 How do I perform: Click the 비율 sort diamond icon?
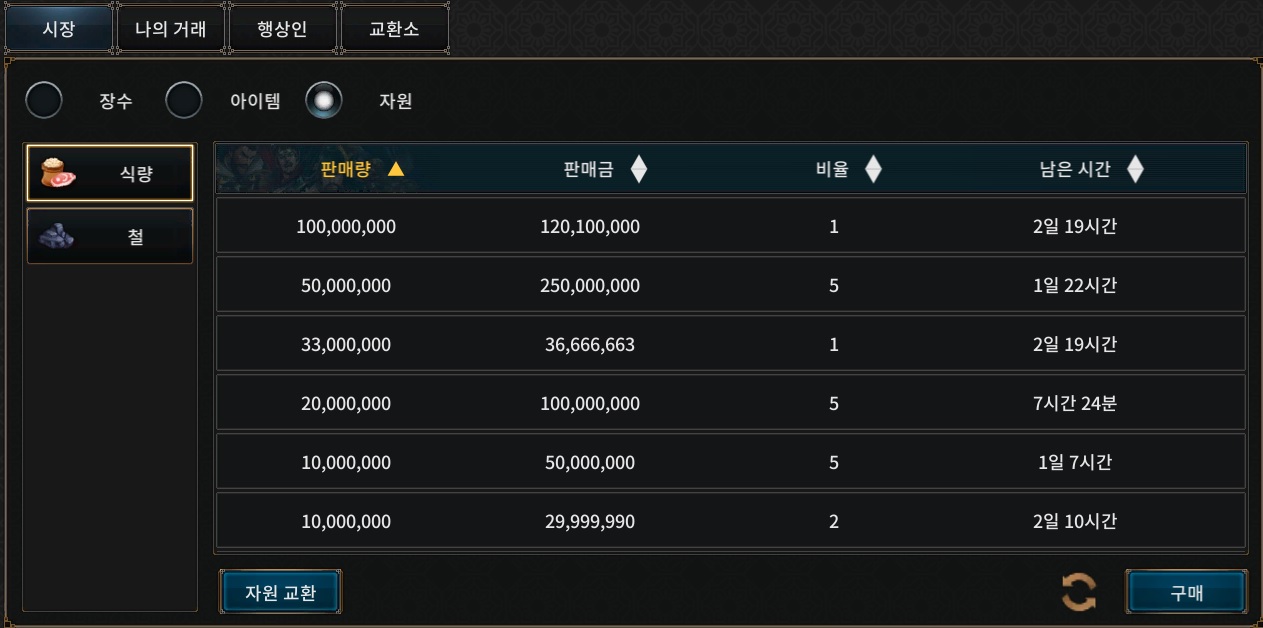click(873, 170)
